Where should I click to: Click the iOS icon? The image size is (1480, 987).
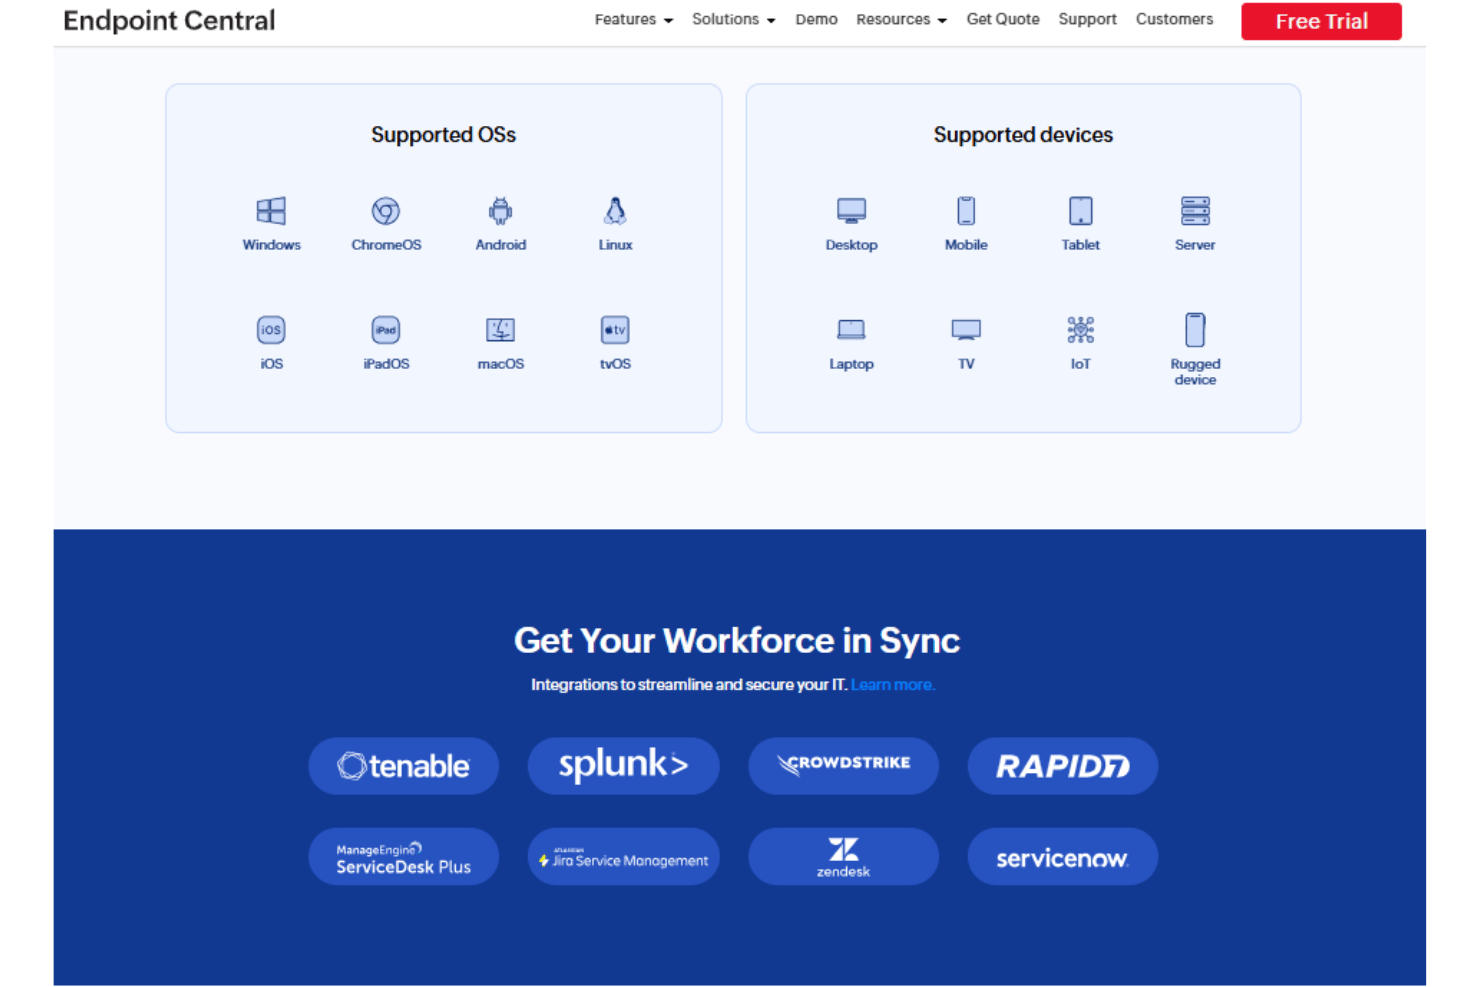coord(271,330)
